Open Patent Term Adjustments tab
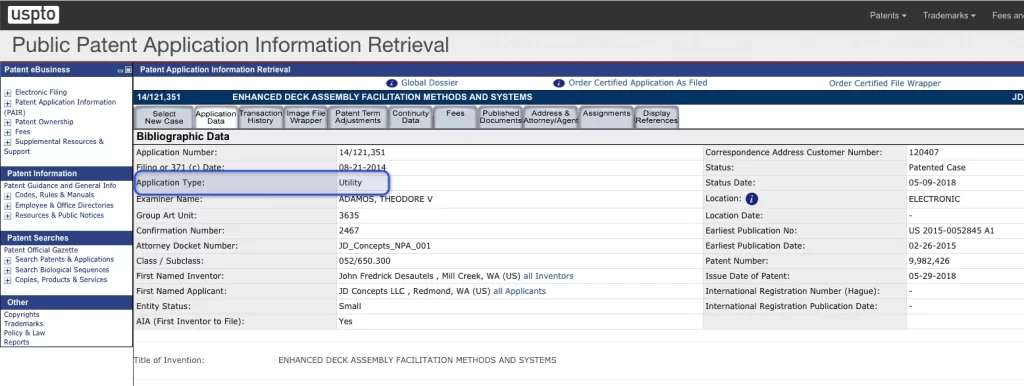Image resolution: width=1024 pixels, height=386 pixels. coord(357,117)
